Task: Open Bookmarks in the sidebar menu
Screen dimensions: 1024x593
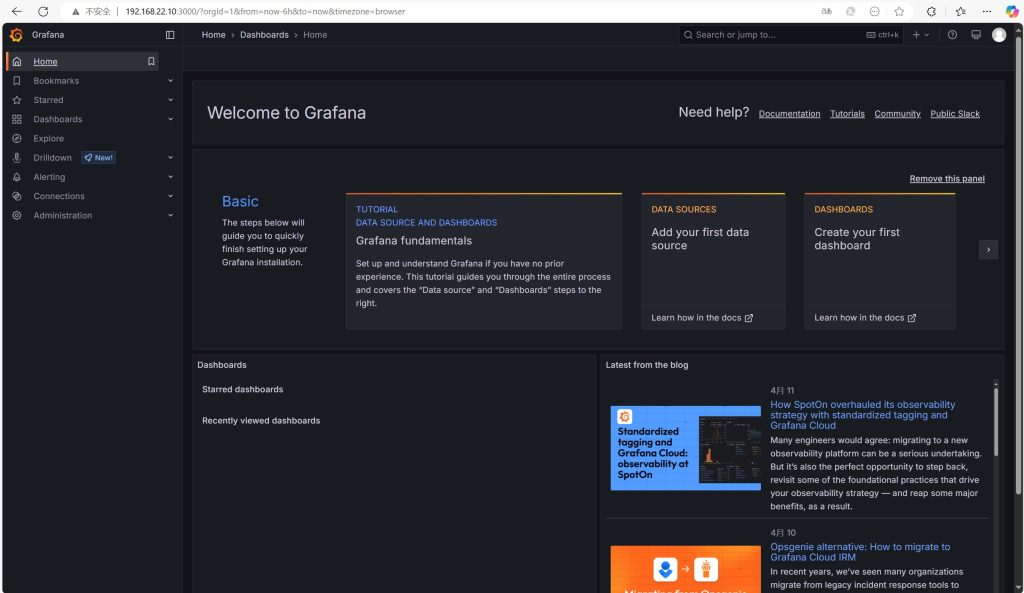Action: (x=56, y=81)
